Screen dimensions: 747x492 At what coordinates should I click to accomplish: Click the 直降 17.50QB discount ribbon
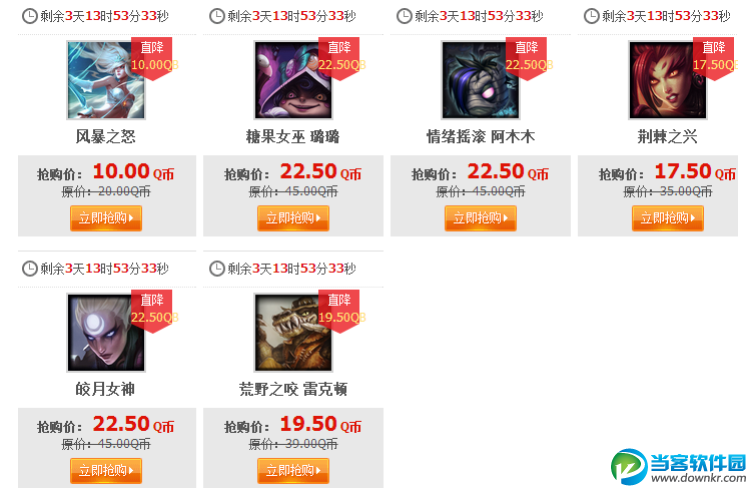pyautogui.click(x=714, y=58)
